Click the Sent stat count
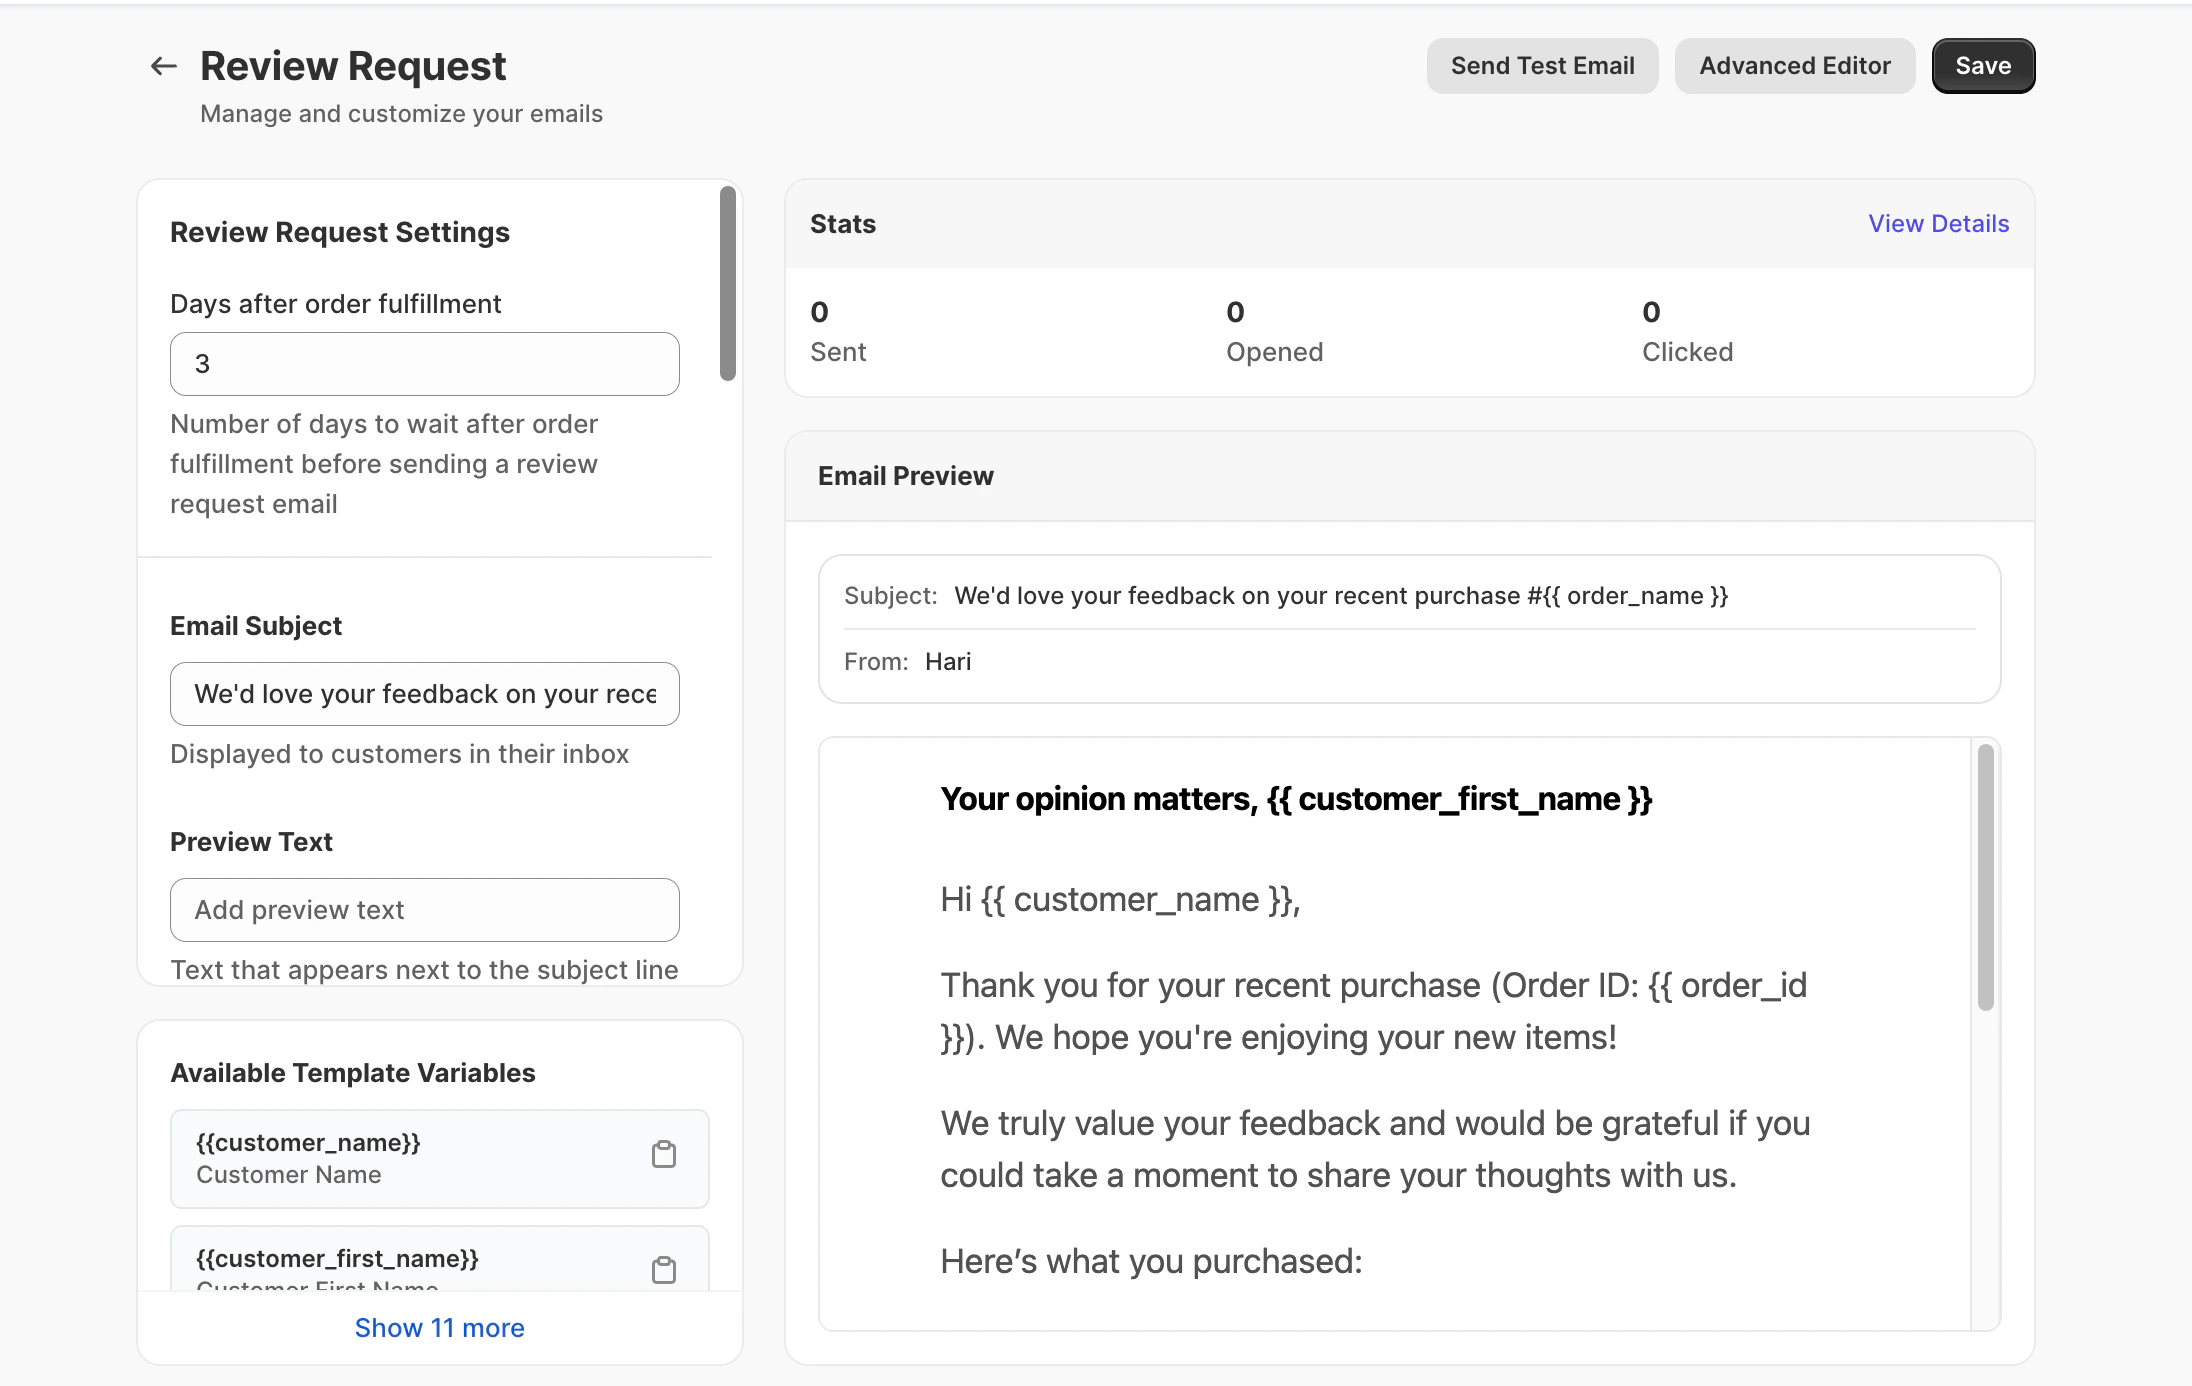The width and height of the screenshot is (2192, 1386). (x=820, y=312)
